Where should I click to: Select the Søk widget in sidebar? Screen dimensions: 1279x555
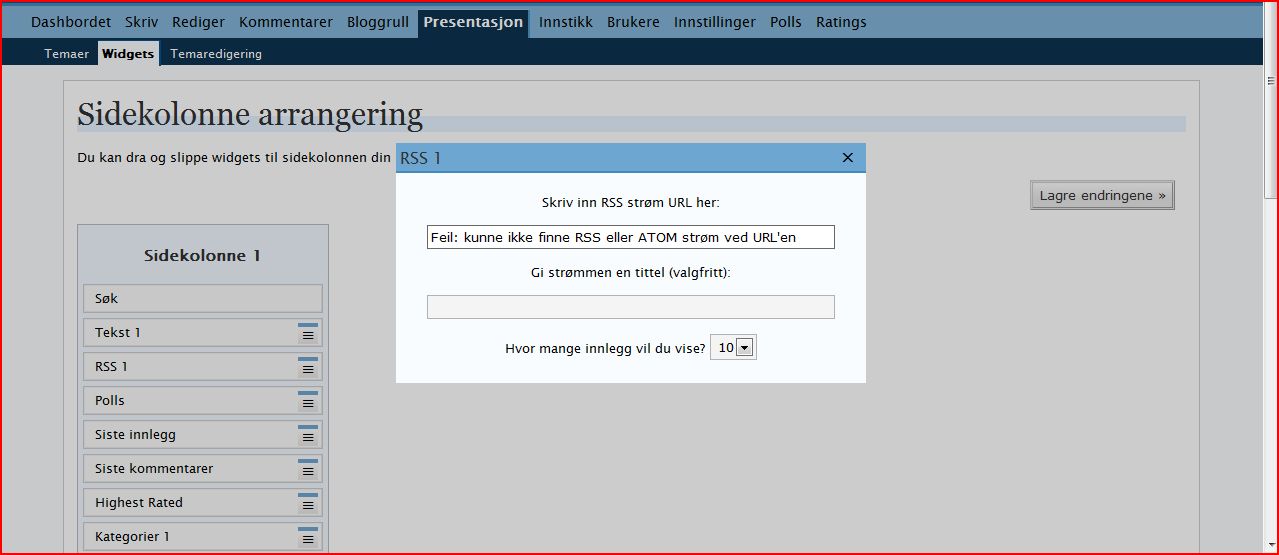203,298
